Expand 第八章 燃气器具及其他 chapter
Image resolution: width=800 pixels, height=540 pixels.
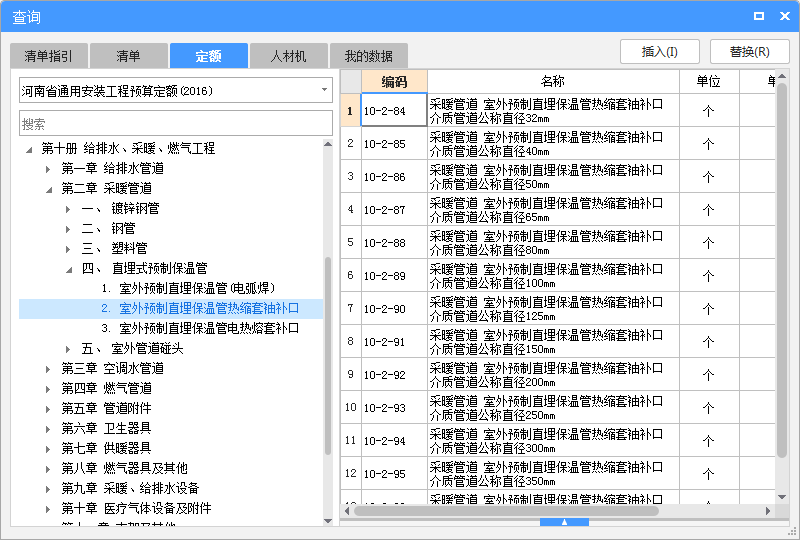(48, 469)
